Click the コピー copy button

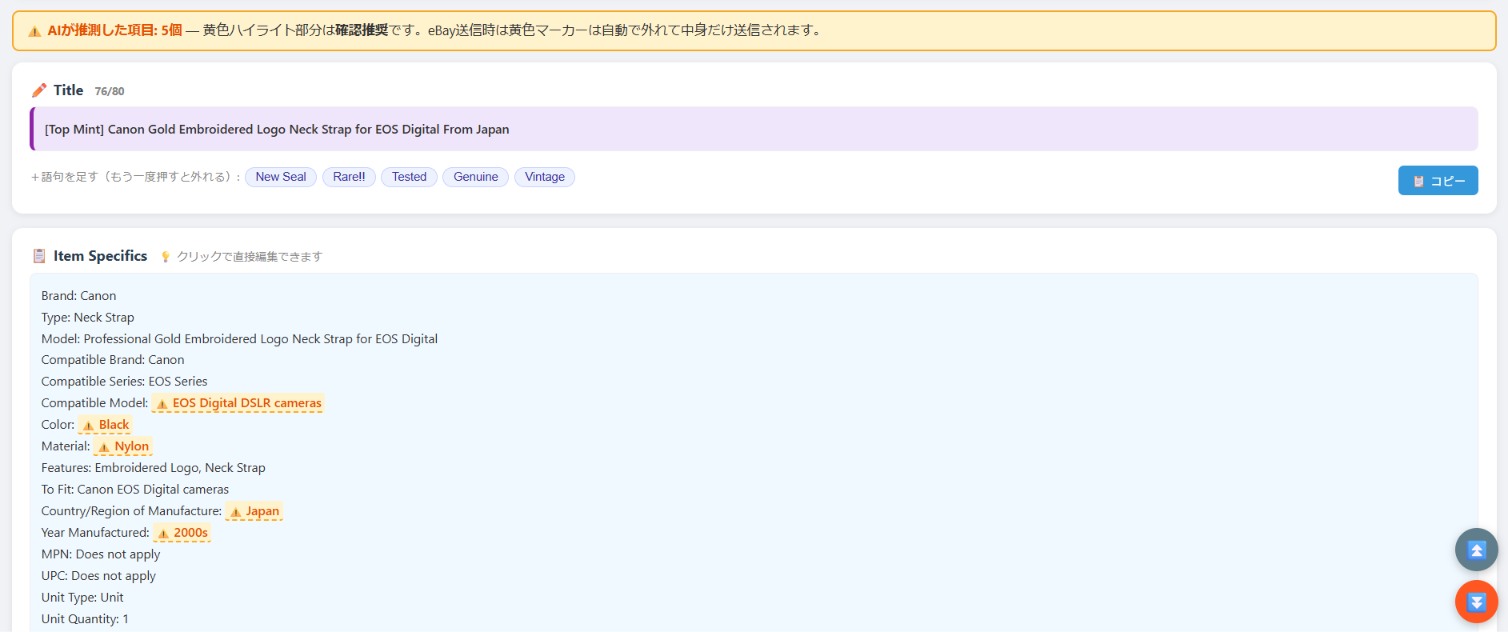pyautogui.click(x=1437, y=181)
